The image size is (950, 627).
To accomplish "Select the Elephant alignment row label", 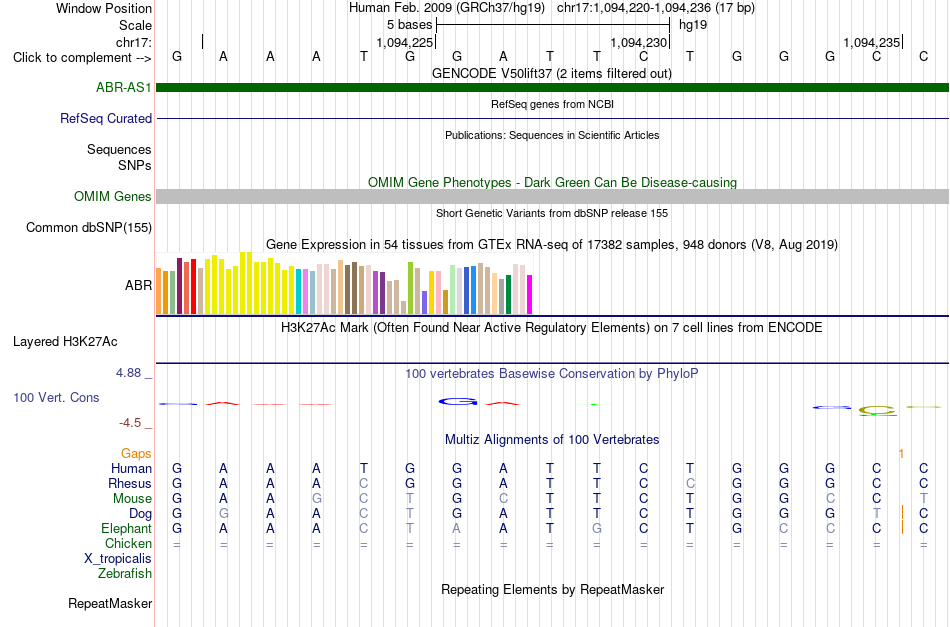I will click(127, 528).
